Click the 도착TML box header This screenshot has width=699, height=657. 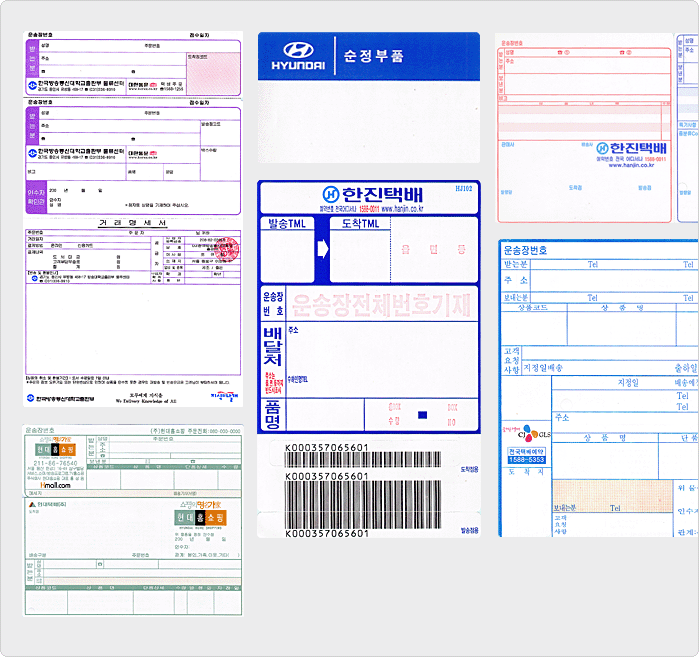360,223
